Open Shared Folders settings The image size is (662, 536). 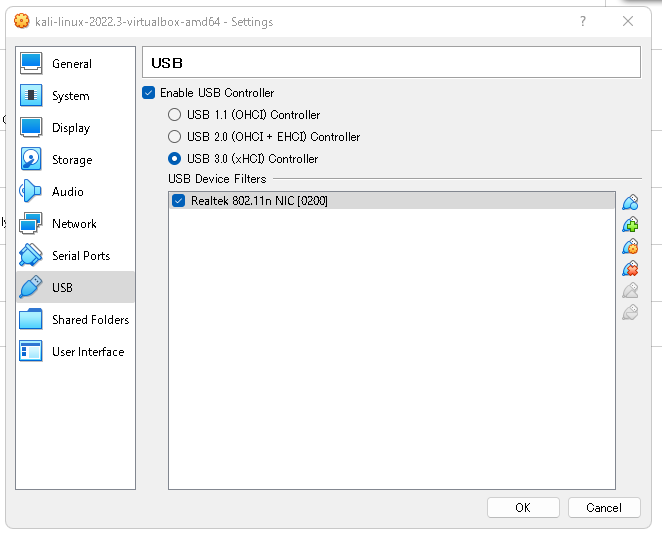75,319
